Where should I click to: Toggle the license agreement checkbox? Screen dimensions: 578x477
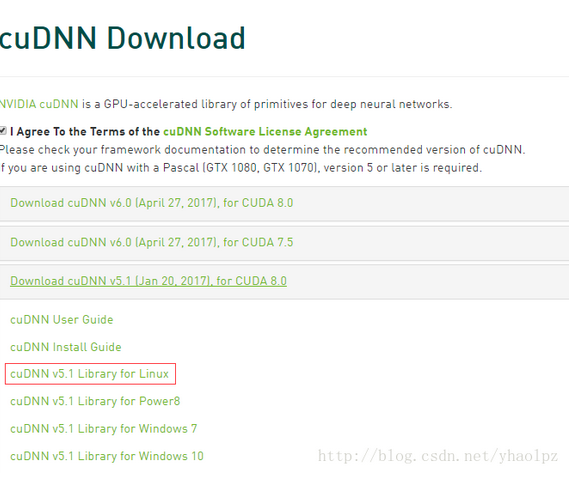click(3, 131)
